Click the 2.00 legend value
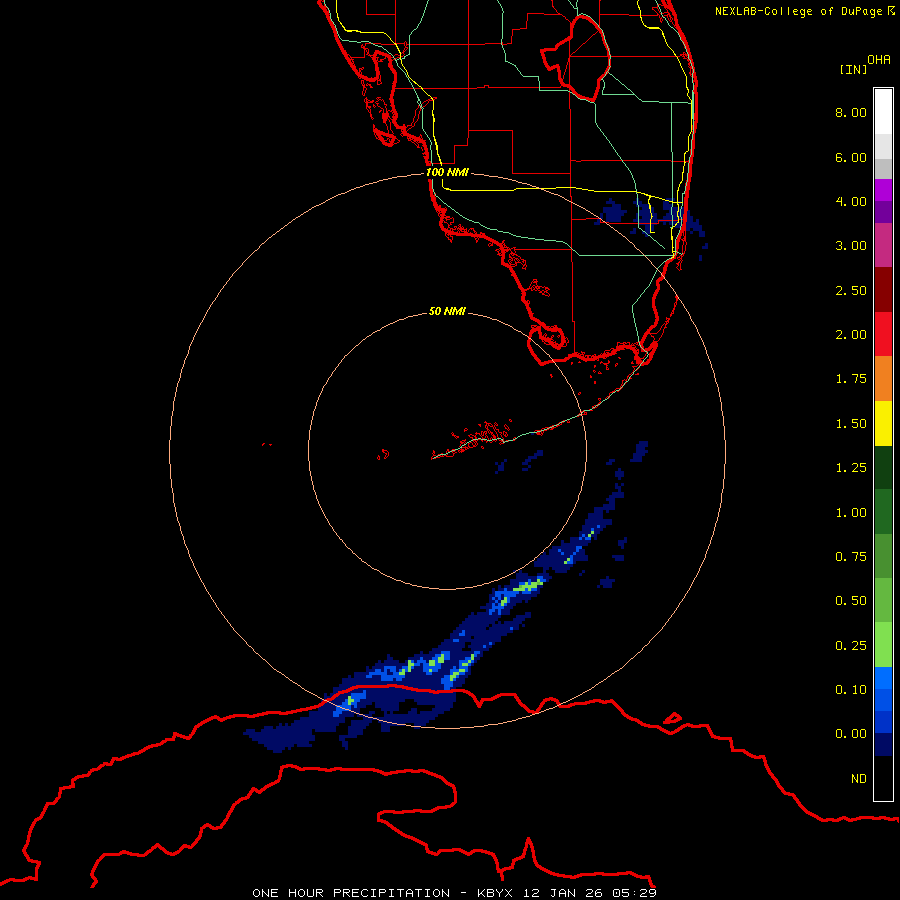The height and width of the screenshot is (900, 900). tap(851, 335)
